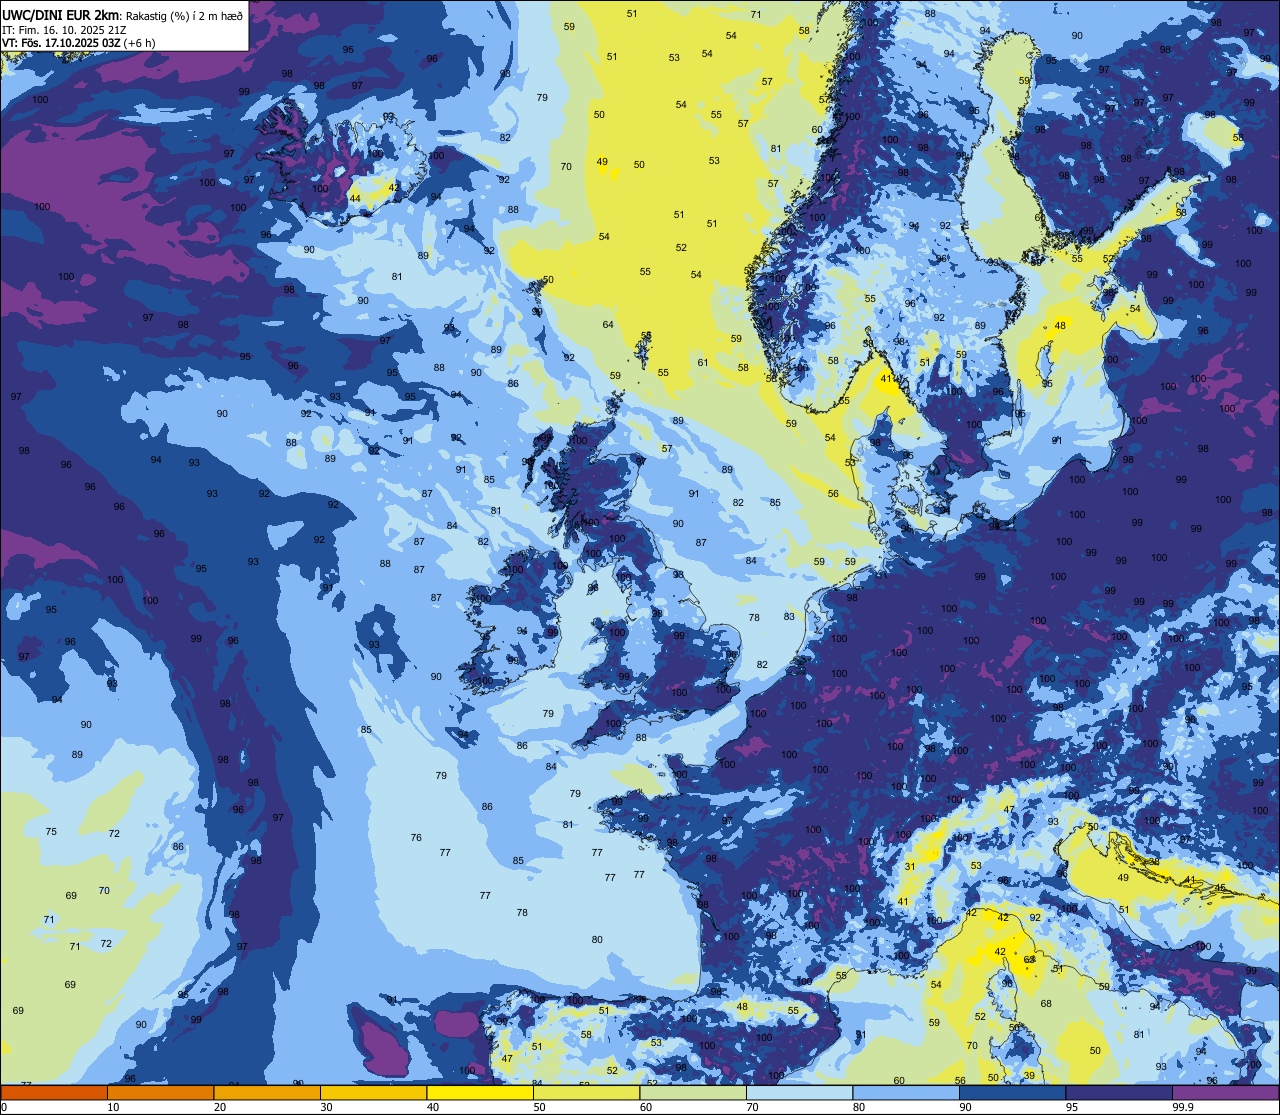
Task: Pick the golden 30–40 legend swatch
Action: (x=373, y=1092)
